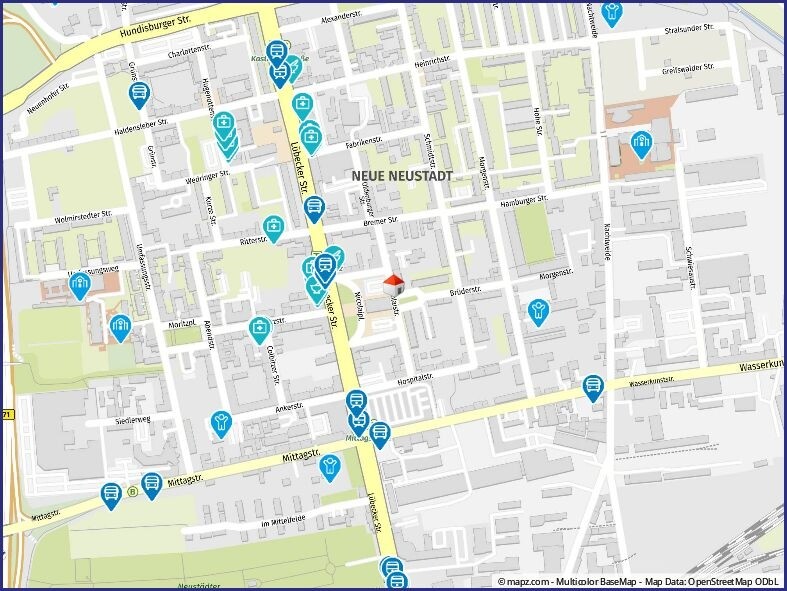Select school marker near Schwiesaustr.
The image size is (787, 591).
pyautogui.click(x=641, y=144)
